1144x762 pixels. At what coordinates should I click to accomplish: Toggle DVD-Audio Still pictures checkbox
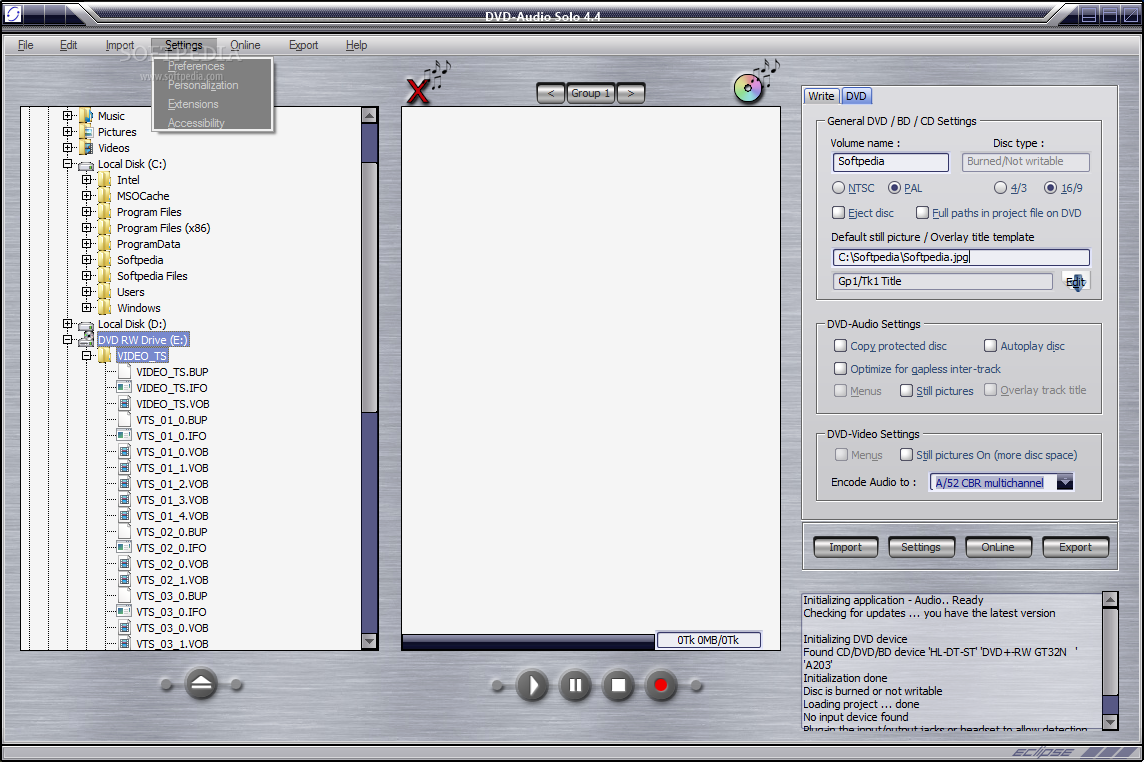[906, 390]
